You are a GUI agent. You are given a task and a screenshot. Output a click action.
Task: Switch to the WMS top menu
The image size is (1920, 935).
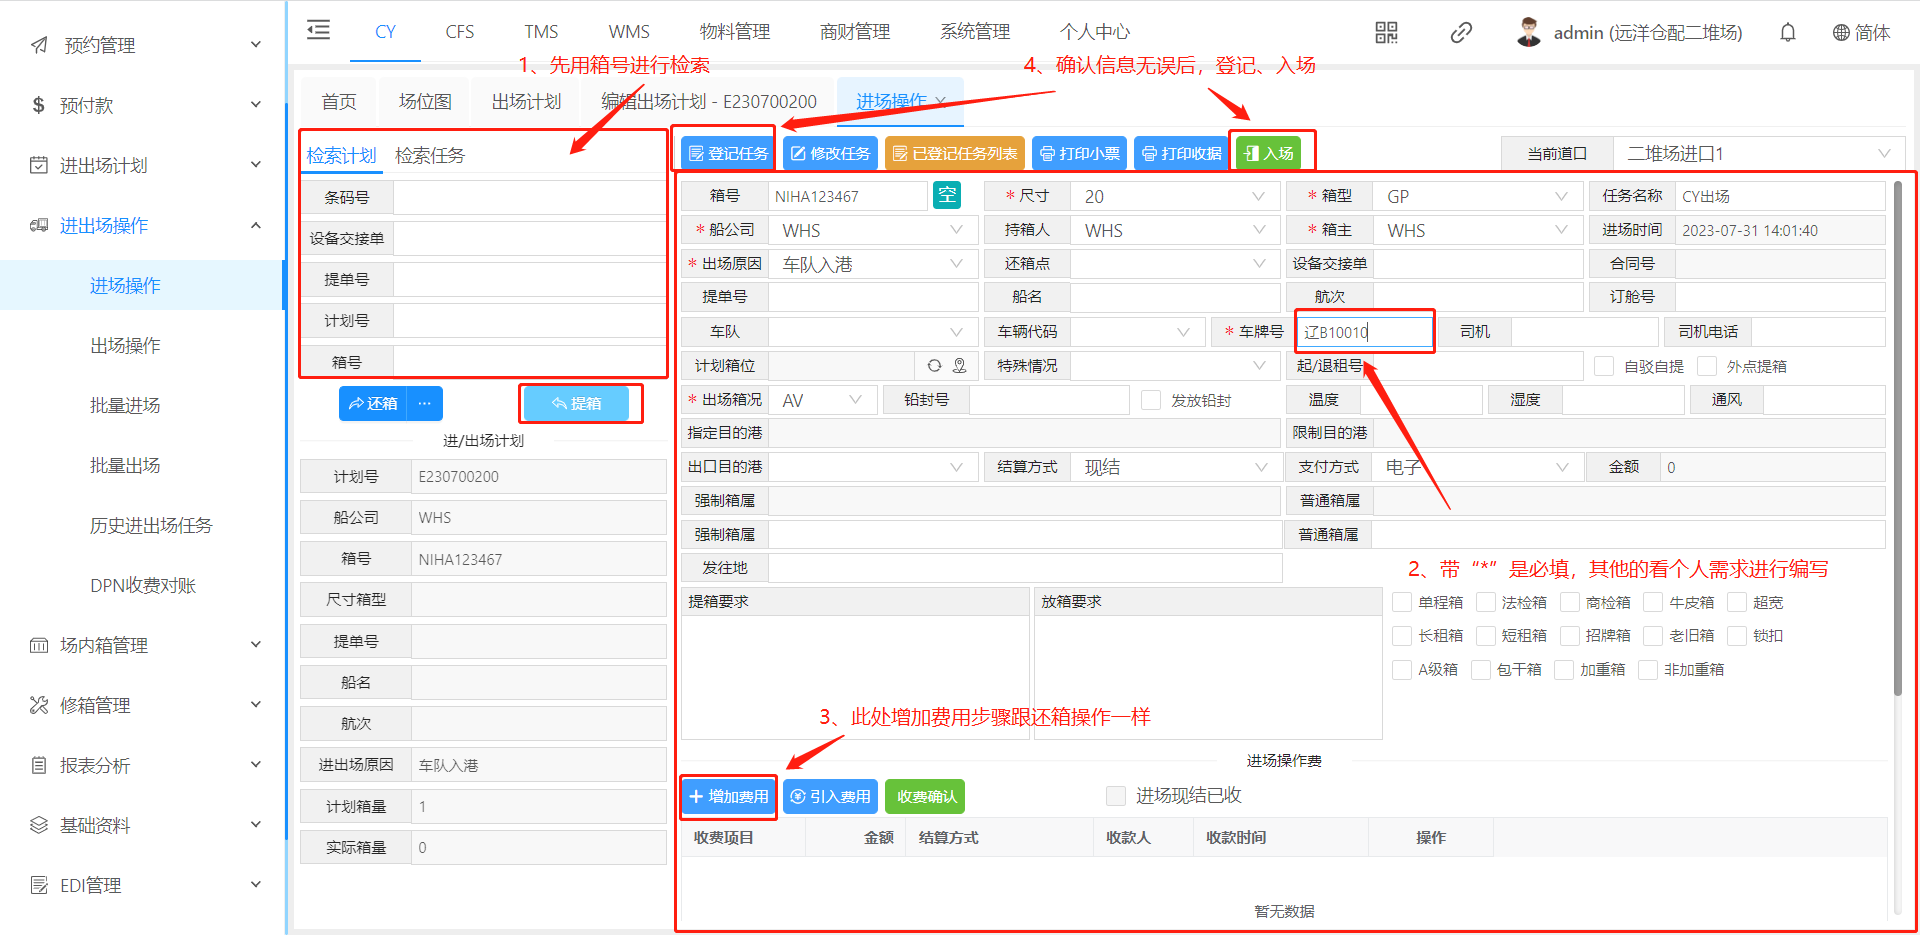click(x=628, y=32)
